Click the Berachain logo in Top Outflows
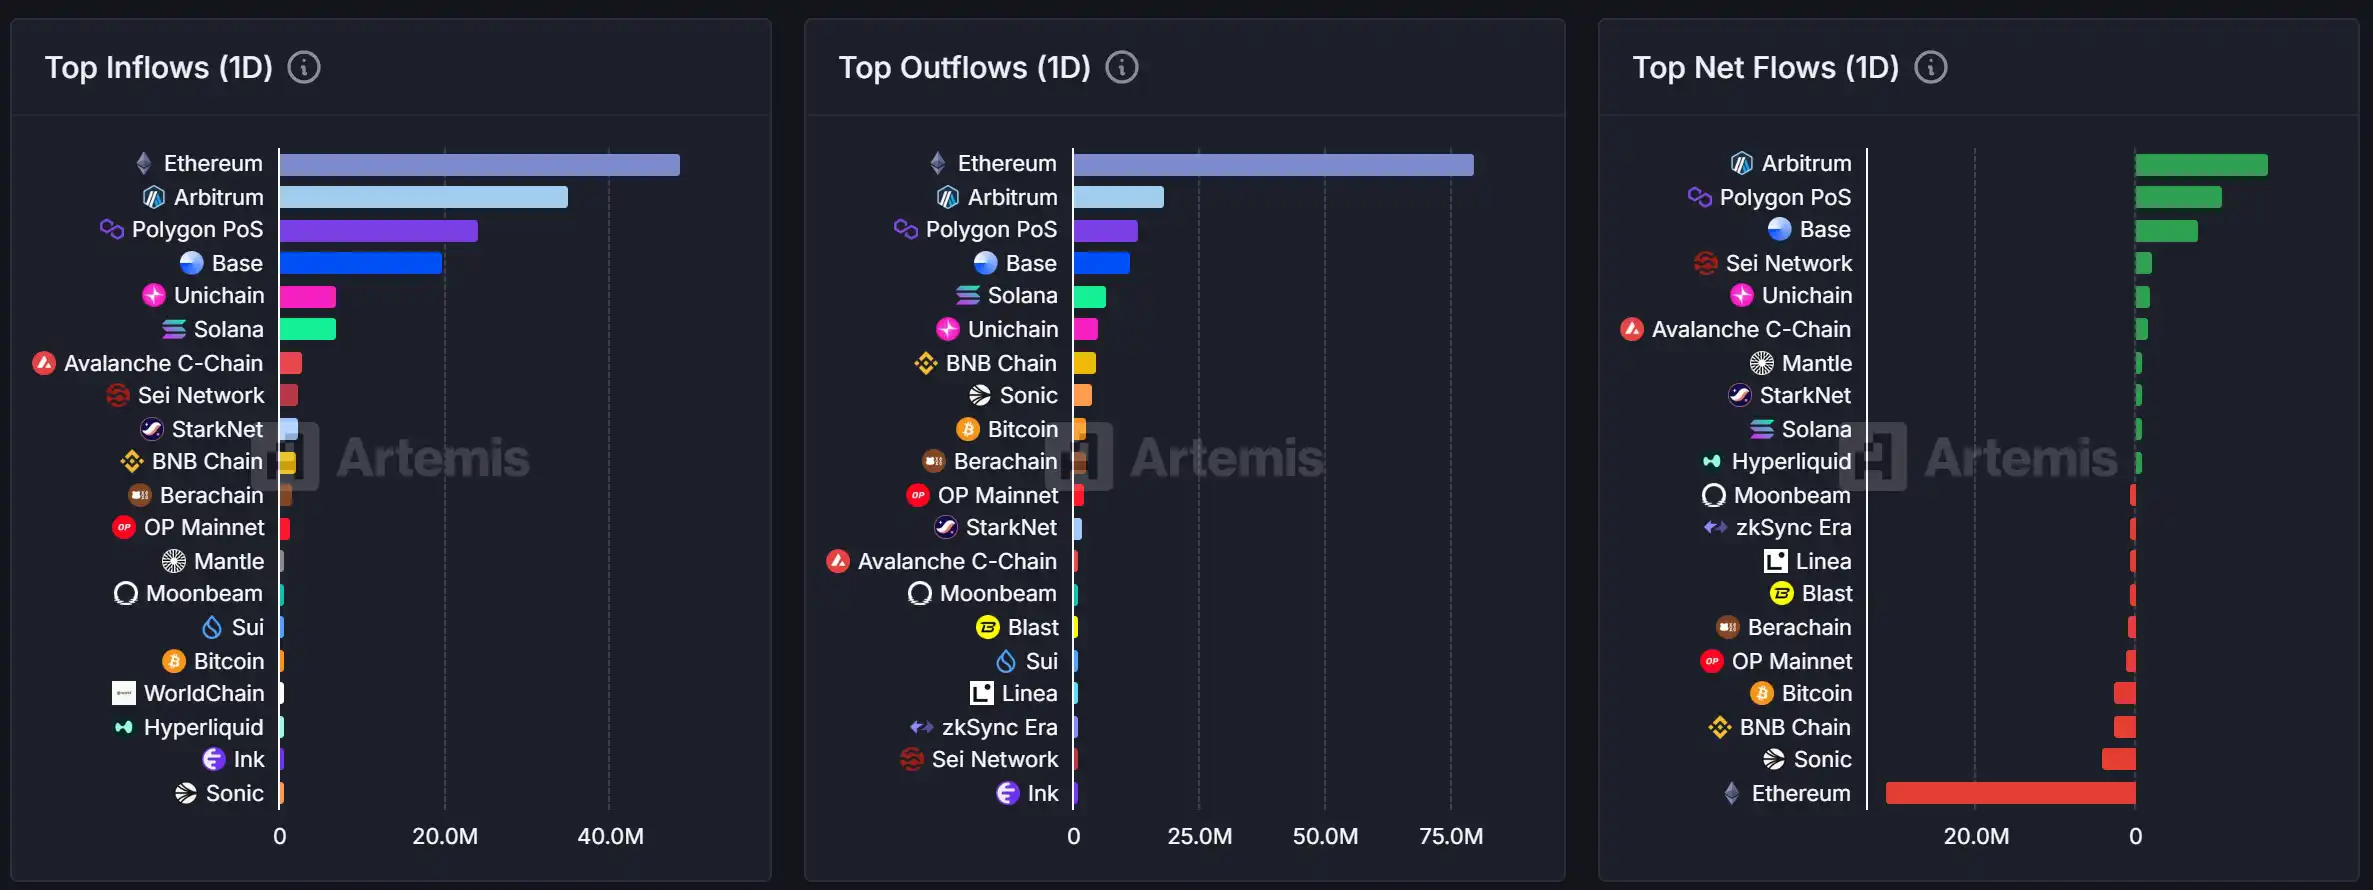Screen dimensions: 2373x890 point(934,461)
